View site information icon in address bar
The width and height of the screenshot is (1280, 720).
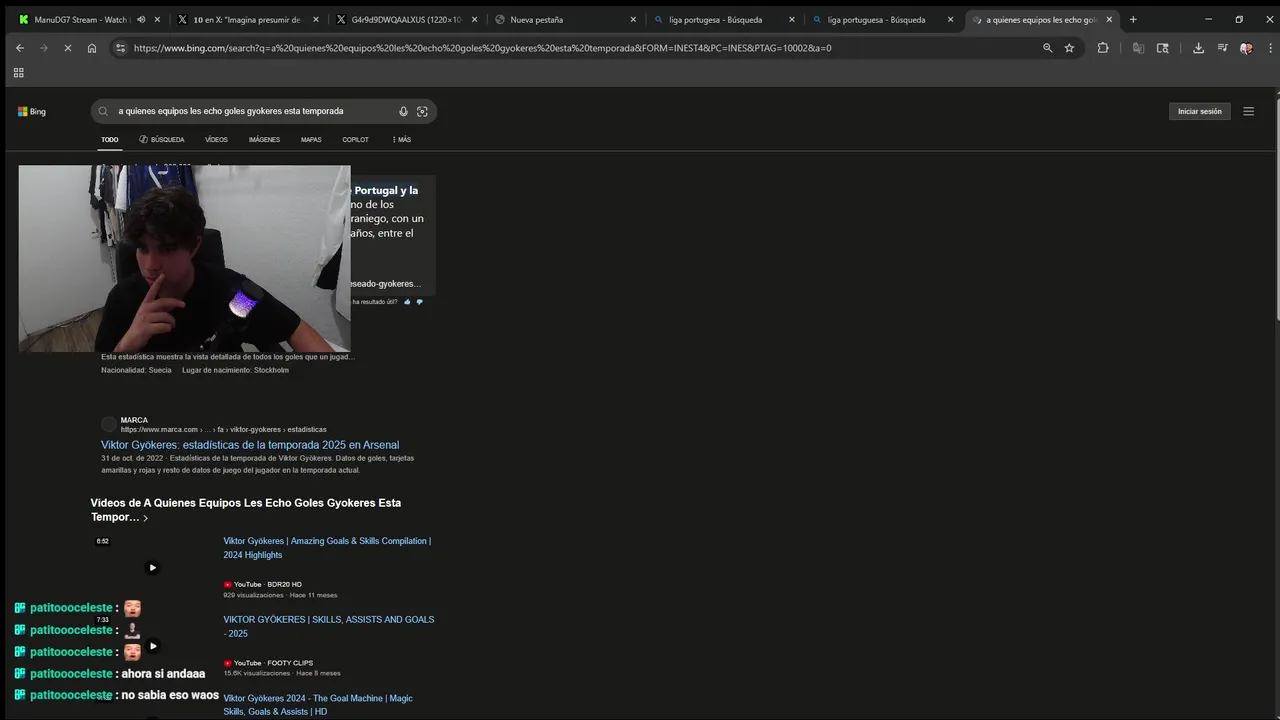120,48
